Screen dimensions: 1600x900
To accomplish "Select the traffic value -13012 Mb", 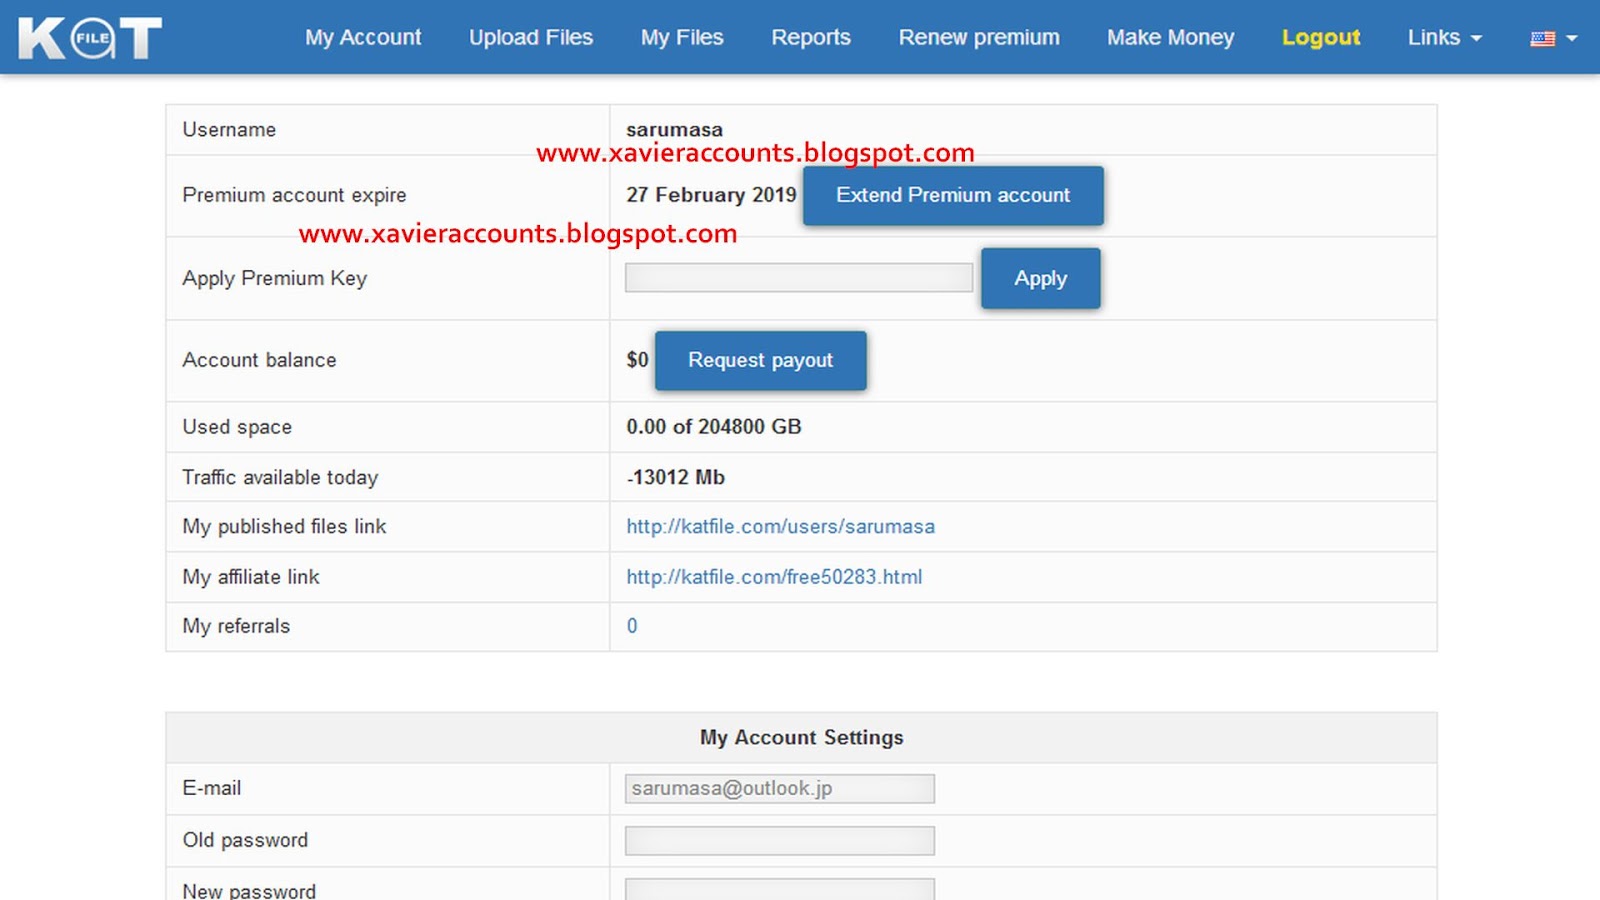I will (x=676, y=477).
